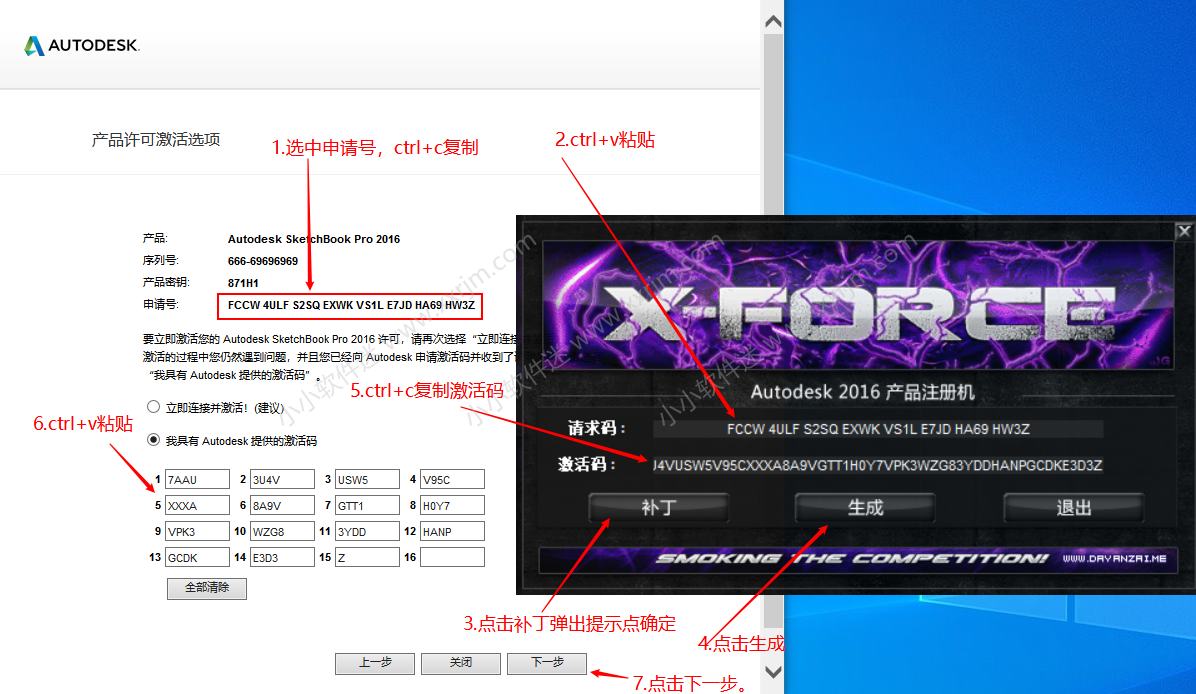Click the scroll up arrow of the page
The width and height of the screenshot is (1196, 694).
[773, 21]
